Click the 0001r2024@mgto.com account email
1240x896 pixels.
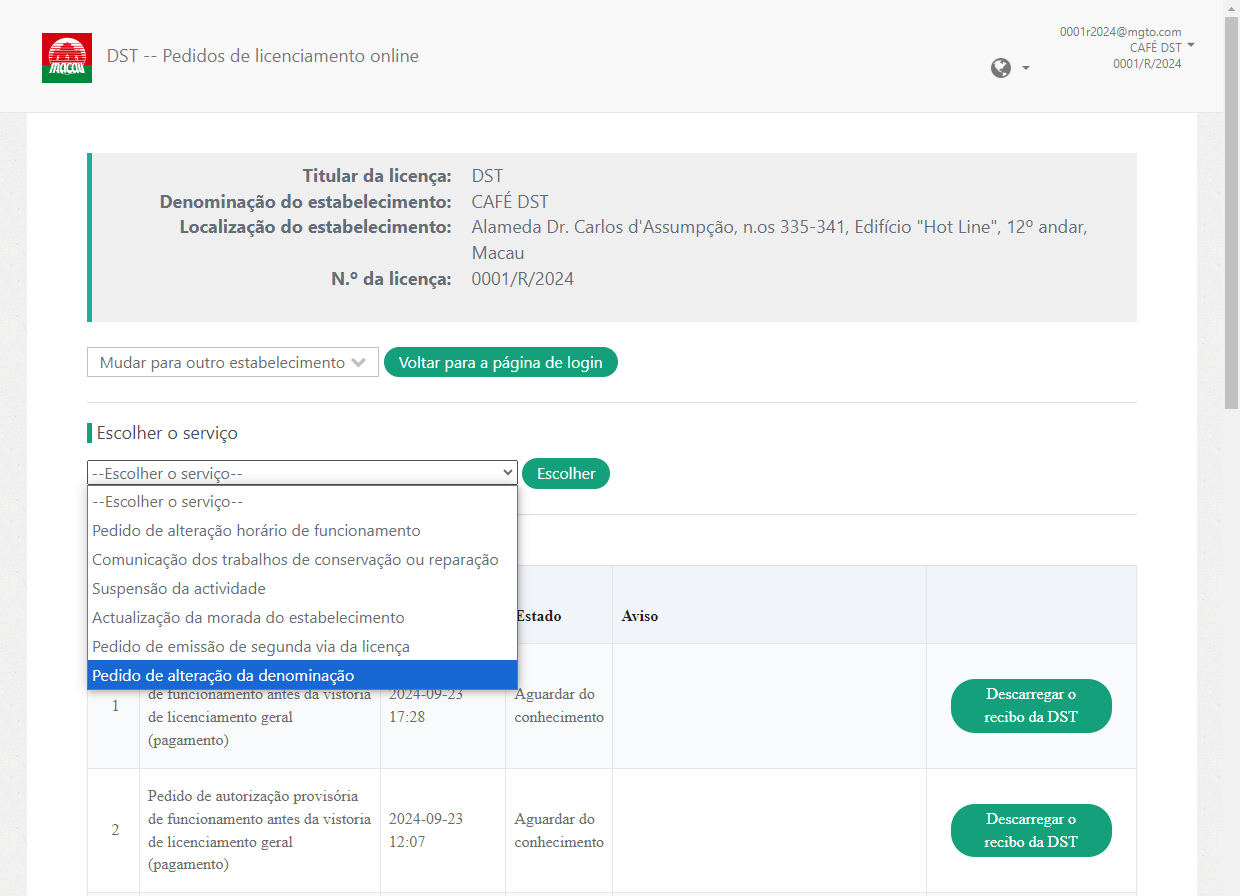click(x=1120, y=32)
